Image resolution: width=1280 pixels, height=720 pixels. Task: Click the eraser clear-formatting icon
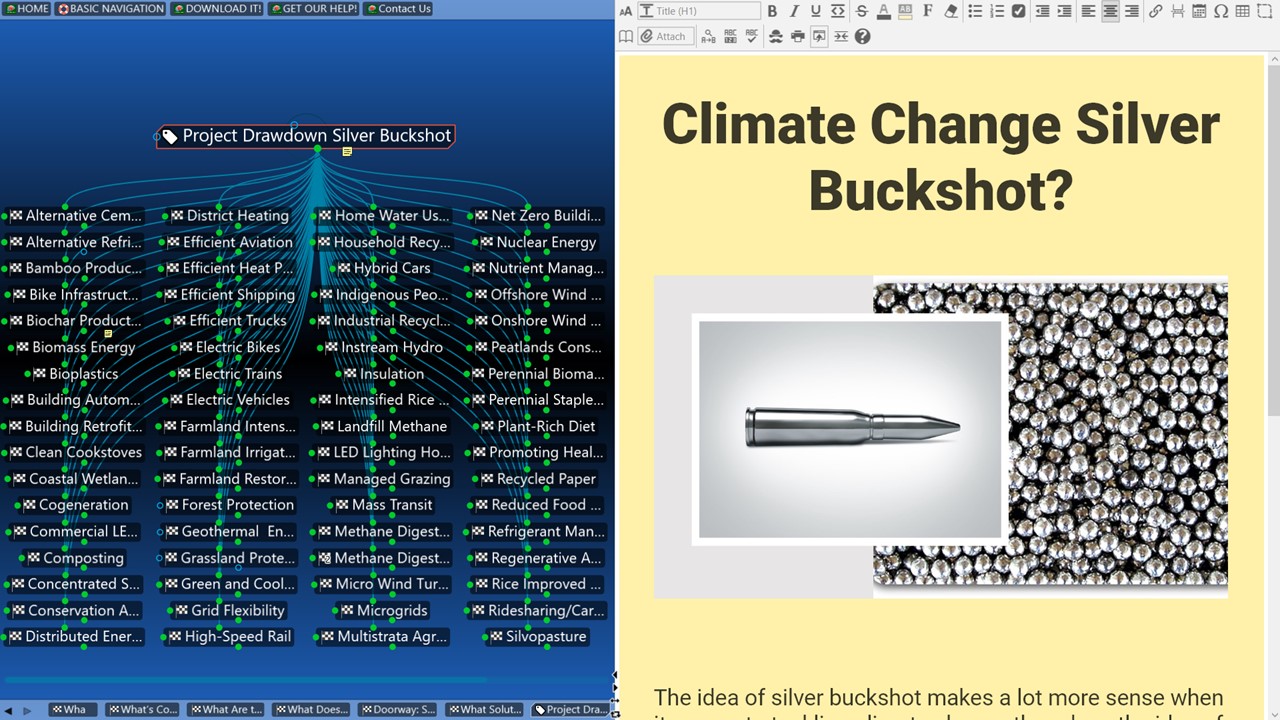(x=951, y=11)
